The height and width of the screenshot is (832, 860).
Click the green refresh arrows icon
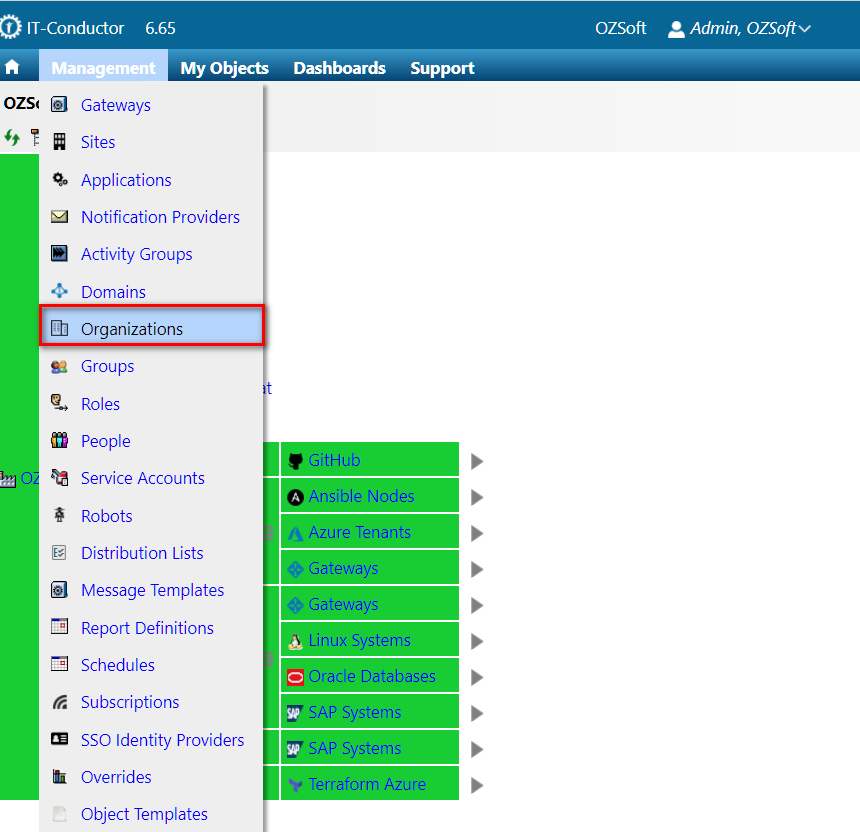pyautogui.click(x=12, y=137)
